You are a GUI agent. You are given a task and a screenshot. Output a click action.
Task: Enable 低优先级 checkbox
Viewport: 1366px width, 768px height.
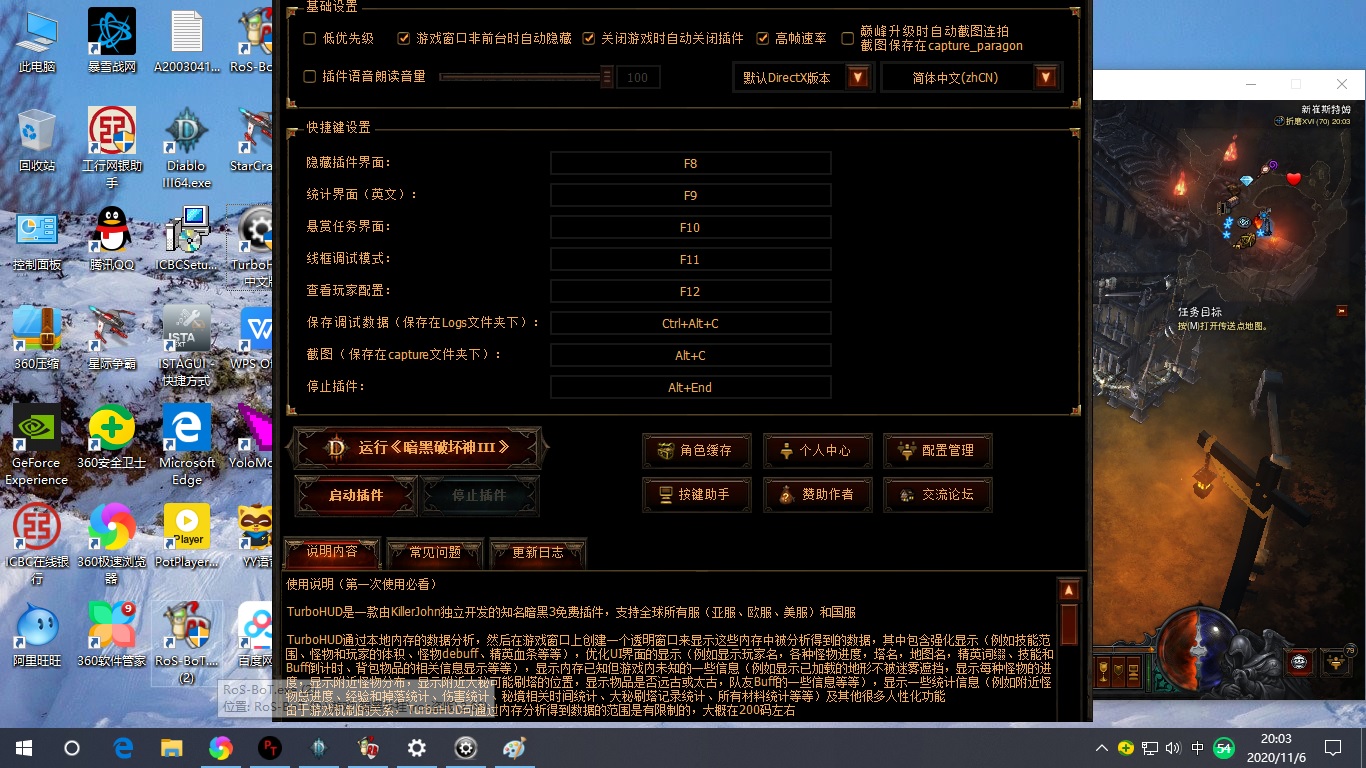coord(310,39)
